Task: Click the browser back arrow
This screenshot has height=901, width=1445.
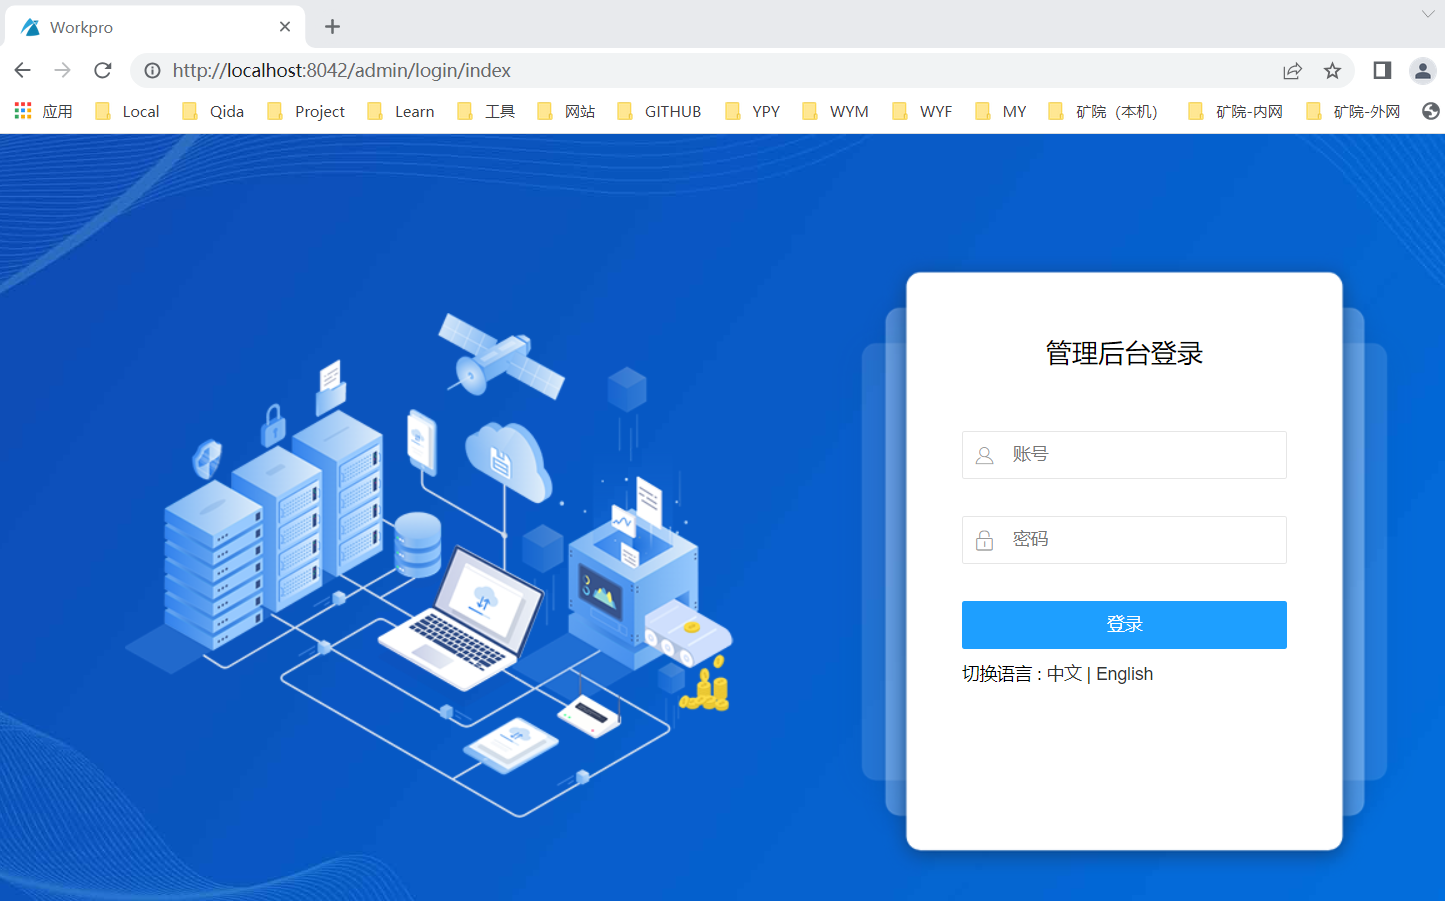Action: 22,70
